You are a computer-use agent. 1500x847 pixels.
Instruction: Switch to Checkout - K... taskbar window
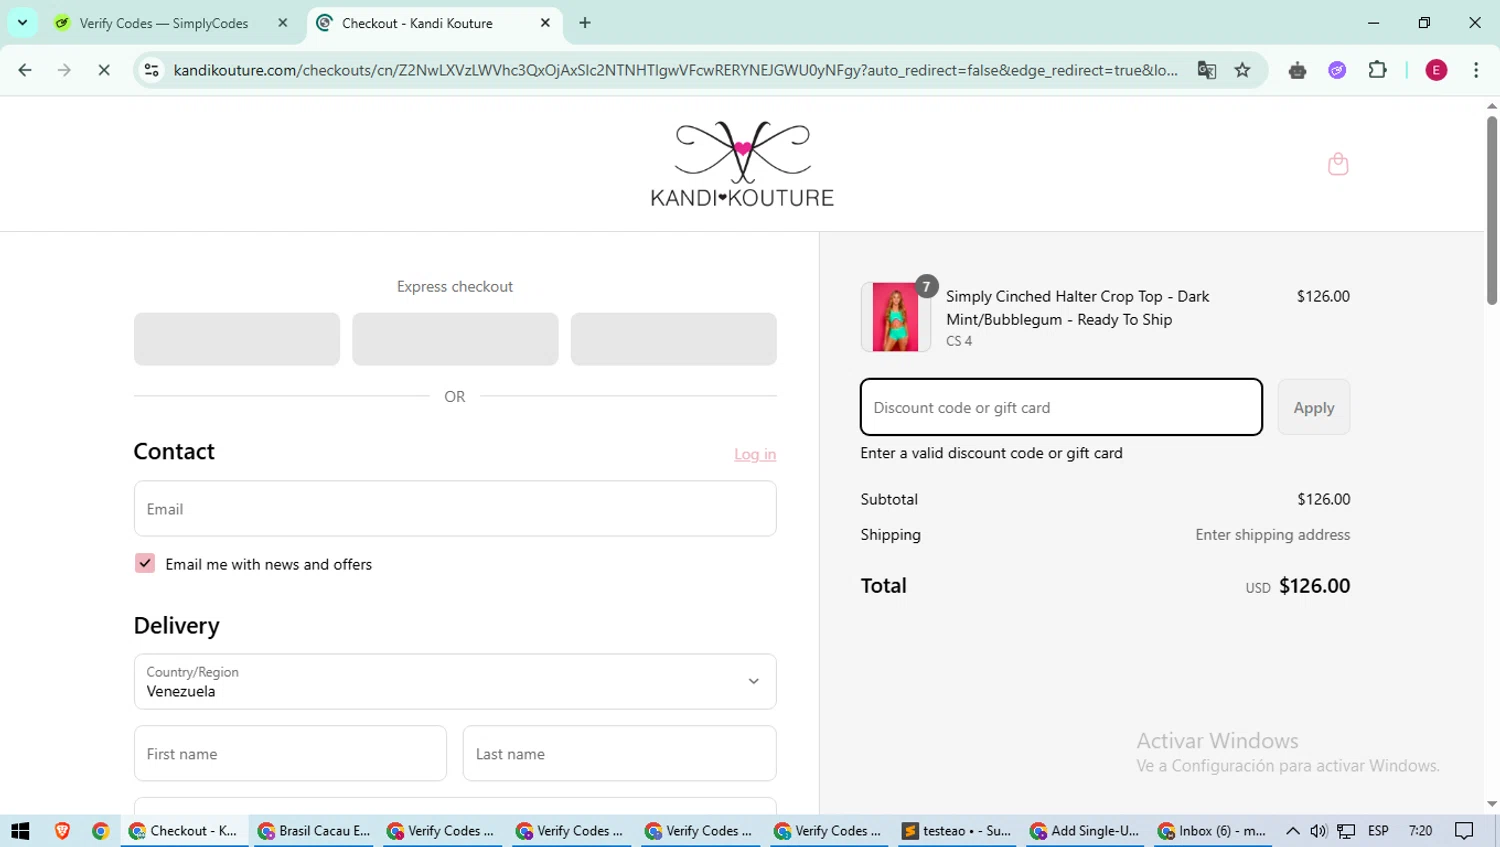[x=185, y=831]
